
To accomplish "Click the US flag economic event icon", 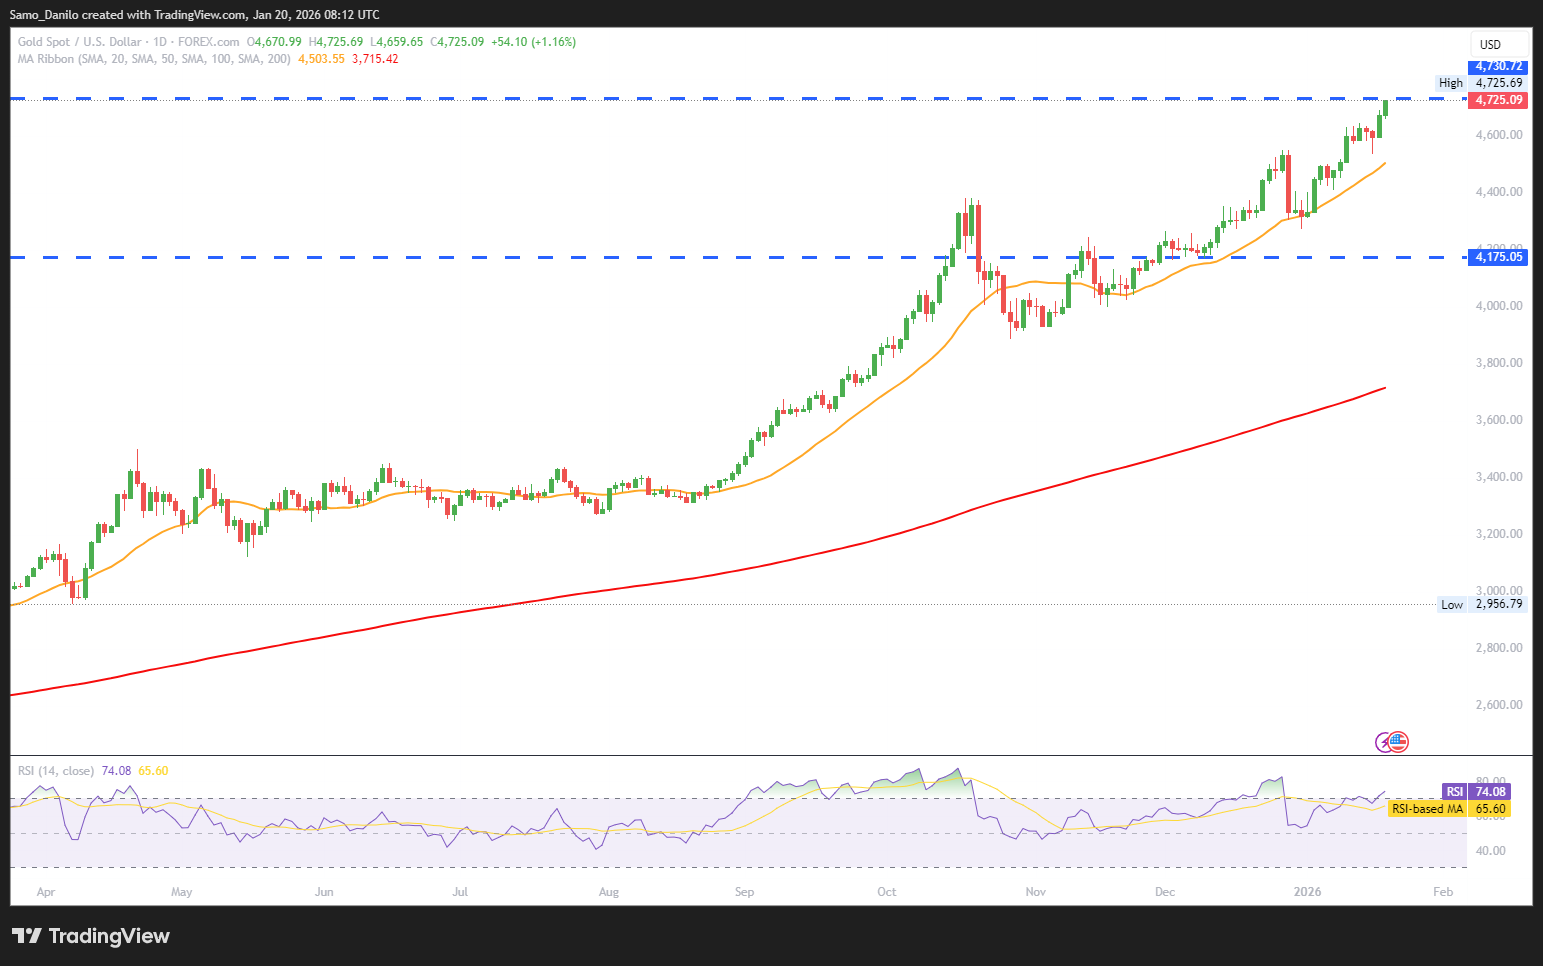I will [1399, 741].
